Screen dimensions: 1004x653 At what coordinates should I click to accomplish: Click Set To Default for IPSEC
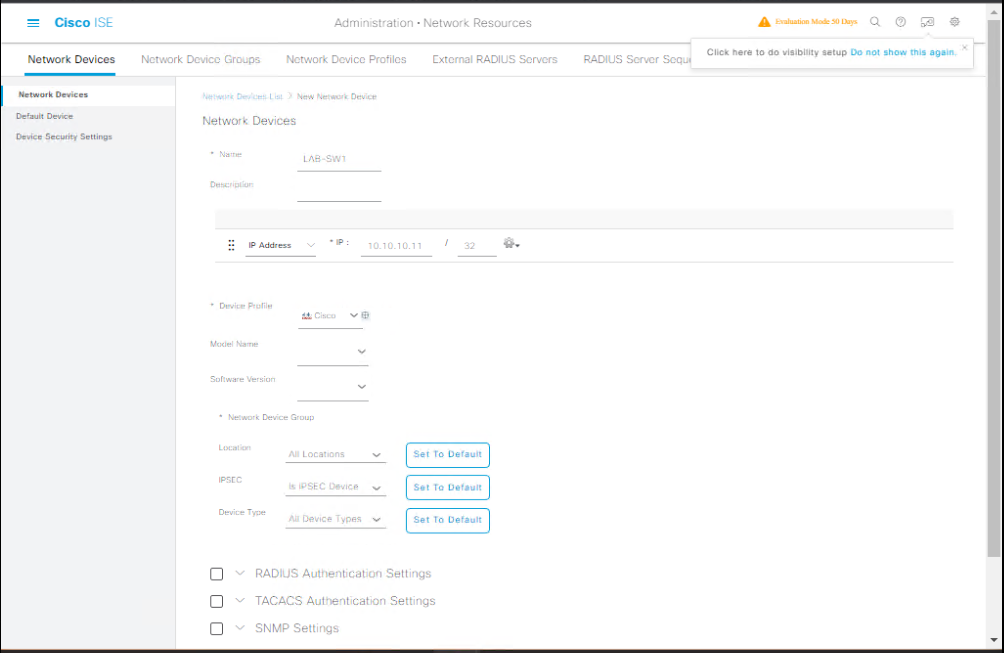coord(448,487)
